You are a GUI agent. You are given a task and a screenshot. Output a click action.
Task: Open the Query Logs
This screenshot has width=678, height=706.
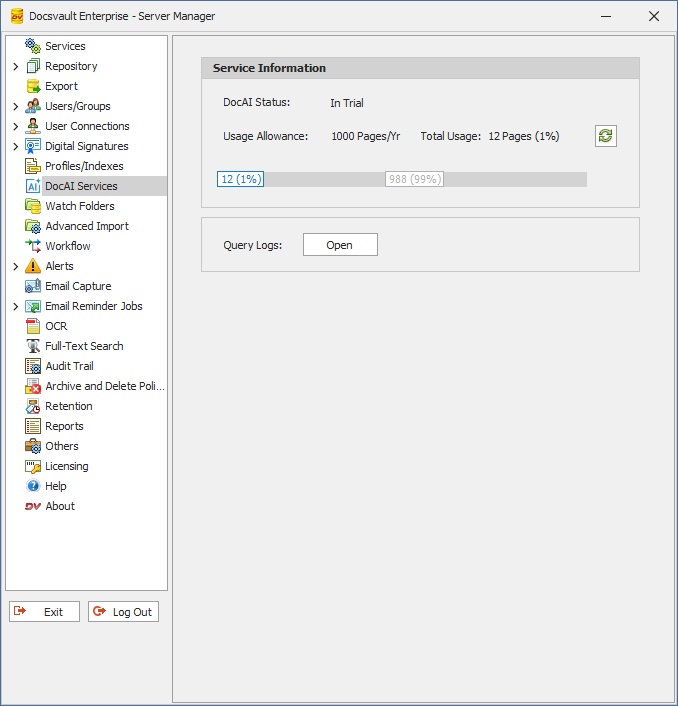(x=340, y=244)
